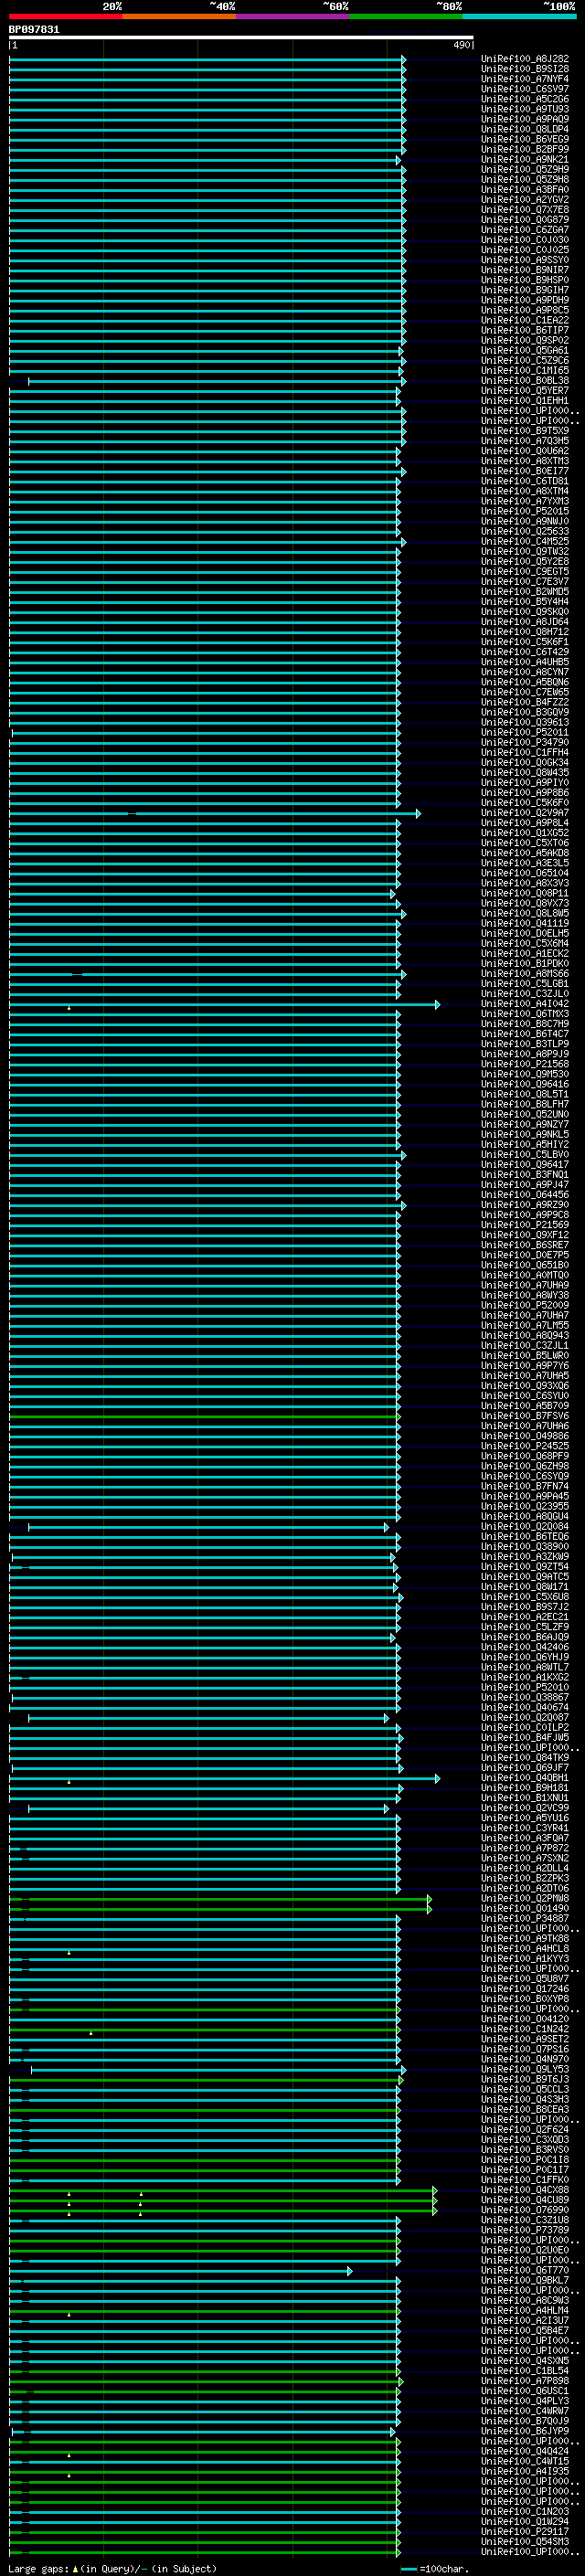Click the ~40% legend percentage label
The image size is (585, 2576).
point(222,6)
